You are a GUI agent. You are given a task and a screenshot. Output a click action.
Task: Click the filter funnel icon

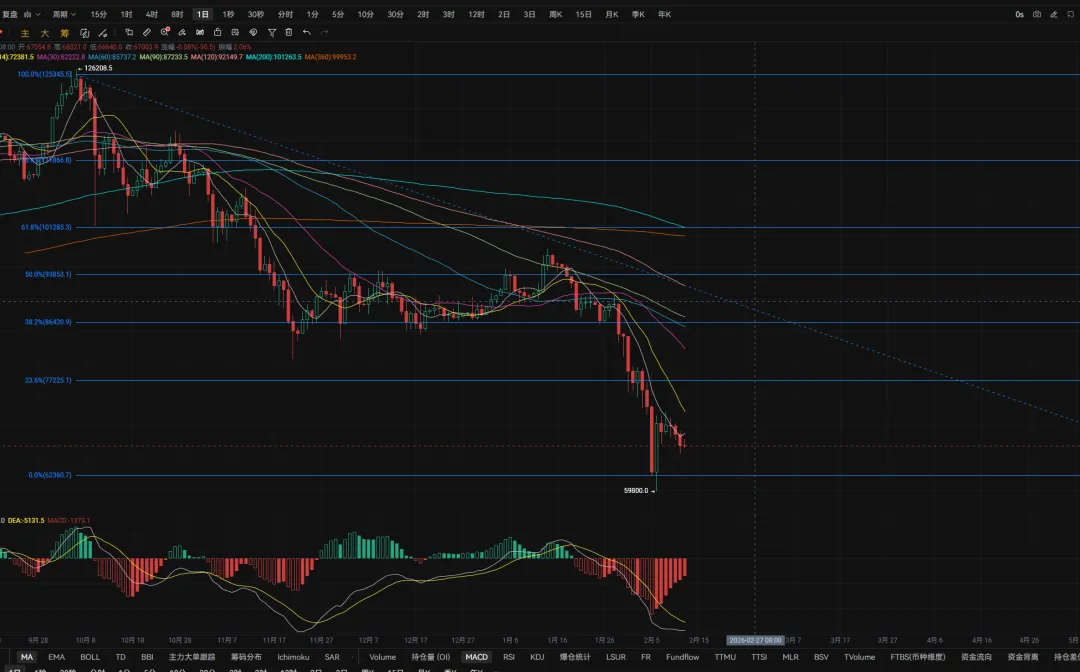point(271,32)
